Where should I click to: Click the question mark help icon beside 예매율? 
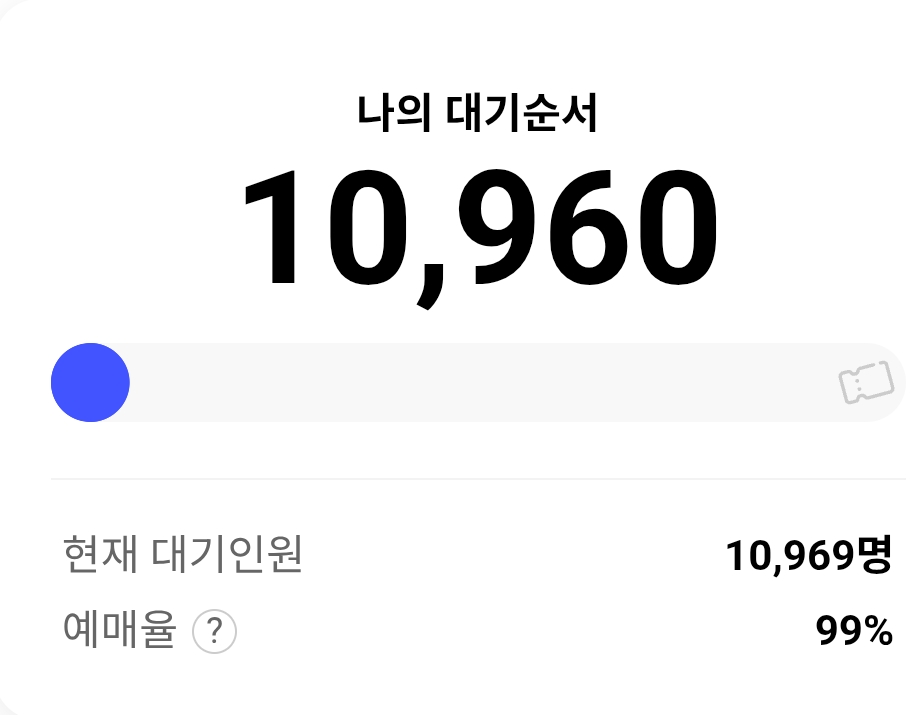tap(214, 632)
